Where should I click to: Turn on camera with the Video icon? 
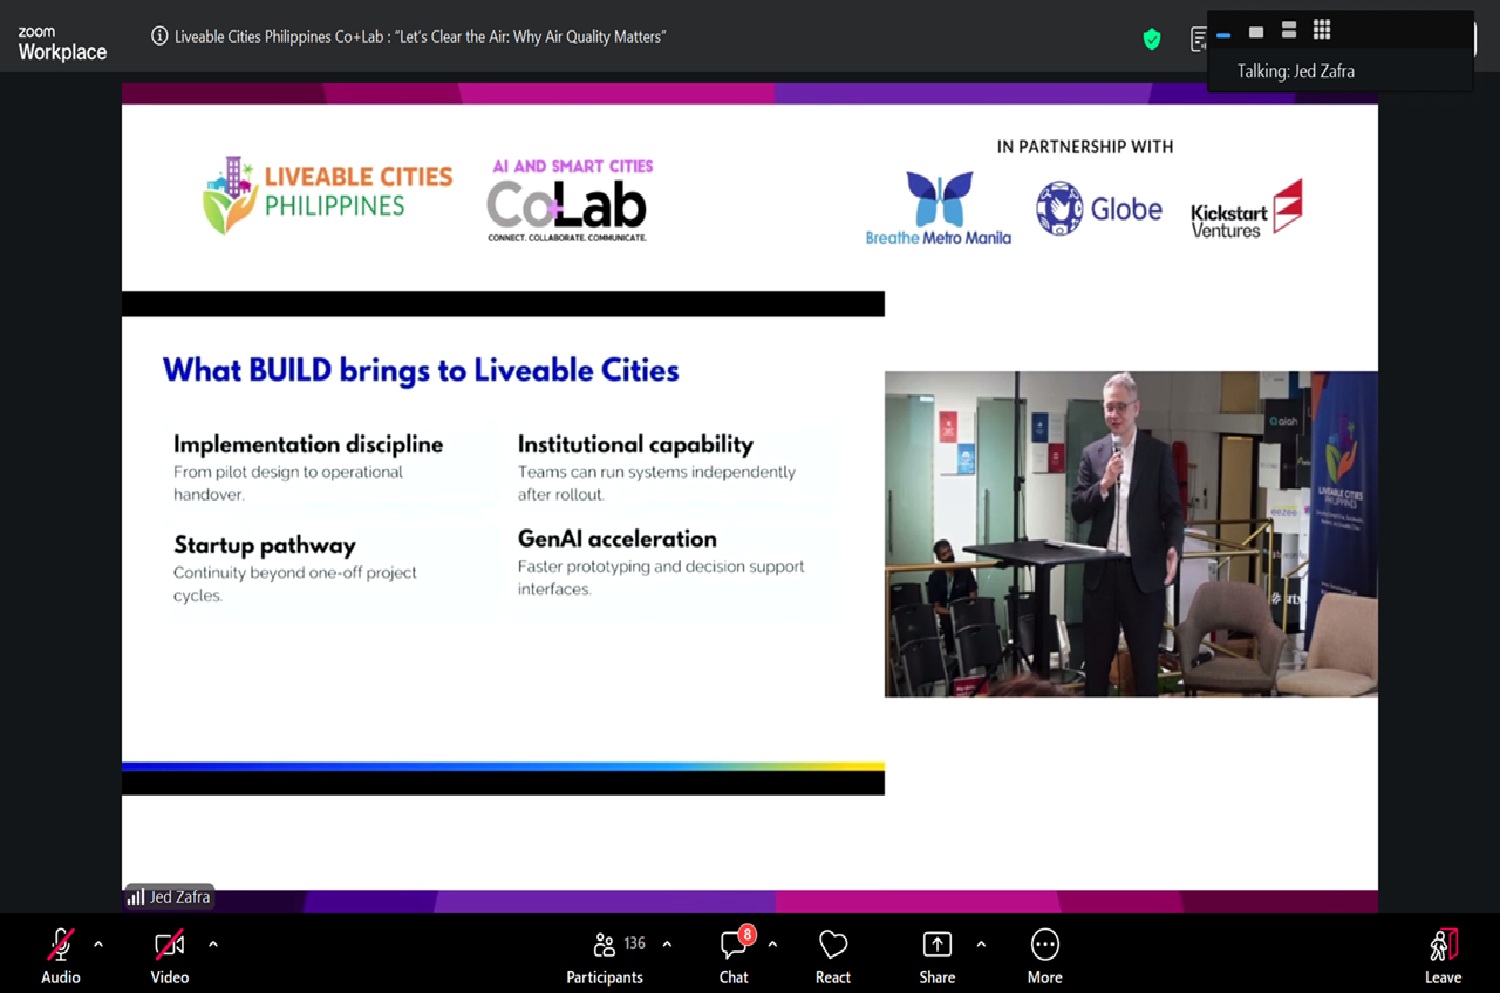click(169, 945)
